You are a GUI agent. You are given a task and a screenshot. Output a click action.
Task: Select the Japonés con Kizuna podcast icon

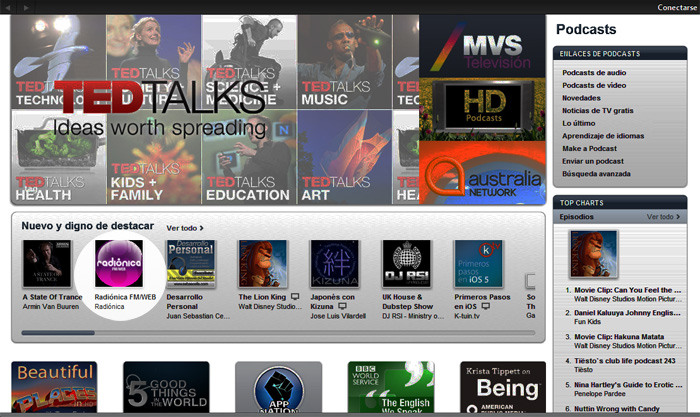click(334, 264)
